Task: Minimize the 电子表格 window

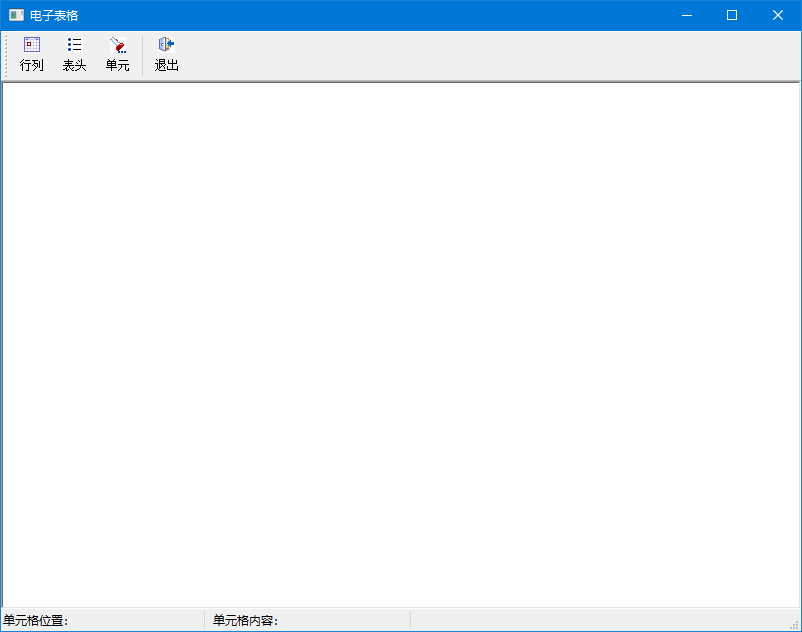Action: point(687,15)
